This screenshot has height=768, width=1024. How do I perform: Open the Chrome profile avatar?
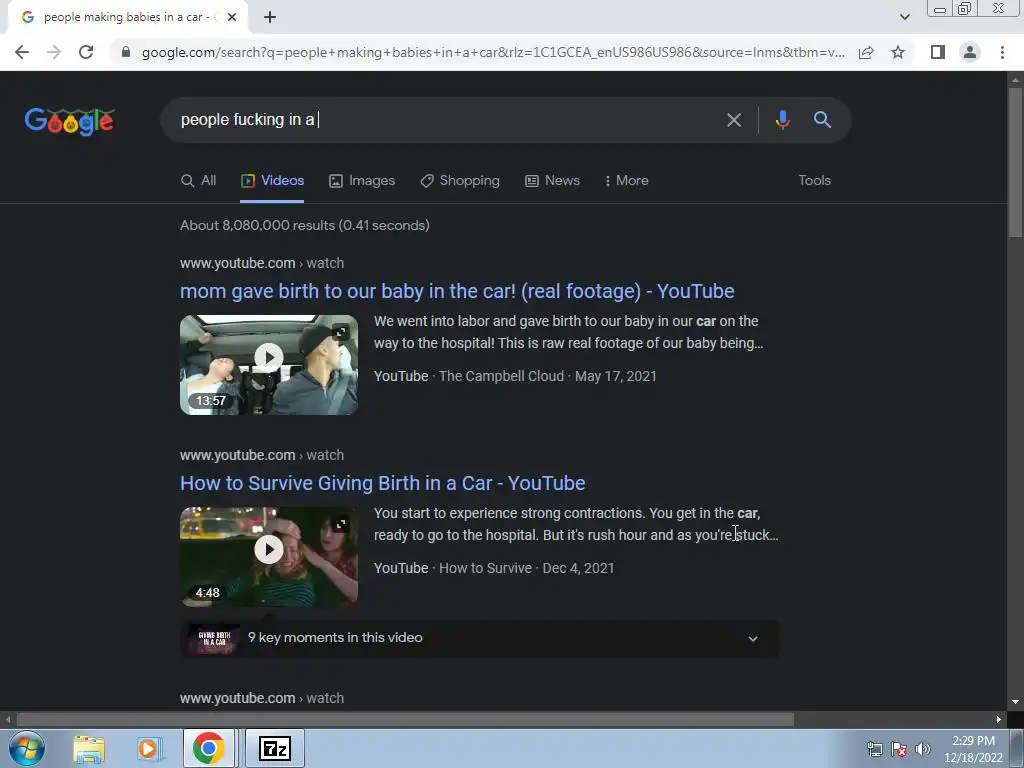pos(970,52)
